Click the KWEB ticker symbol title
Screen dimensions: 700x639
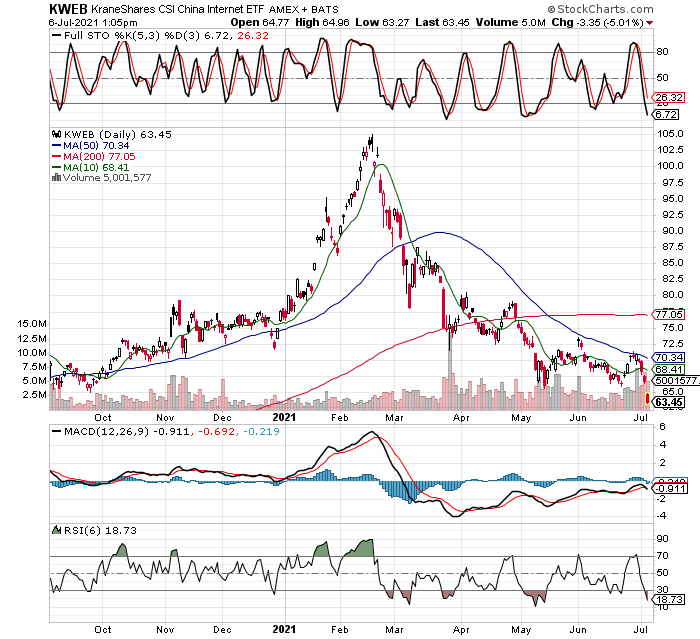click(x=68, y=8)
